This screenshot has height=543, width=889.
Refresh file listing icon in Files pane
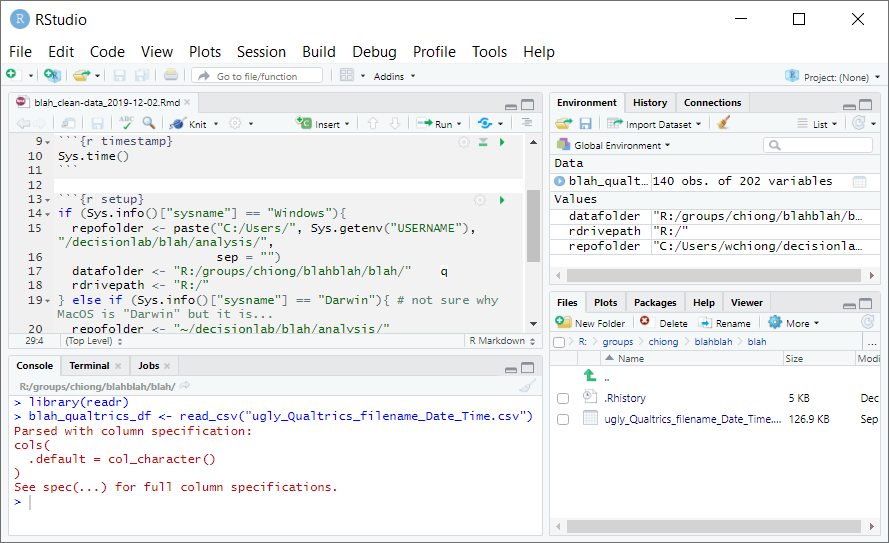(867, 323)
